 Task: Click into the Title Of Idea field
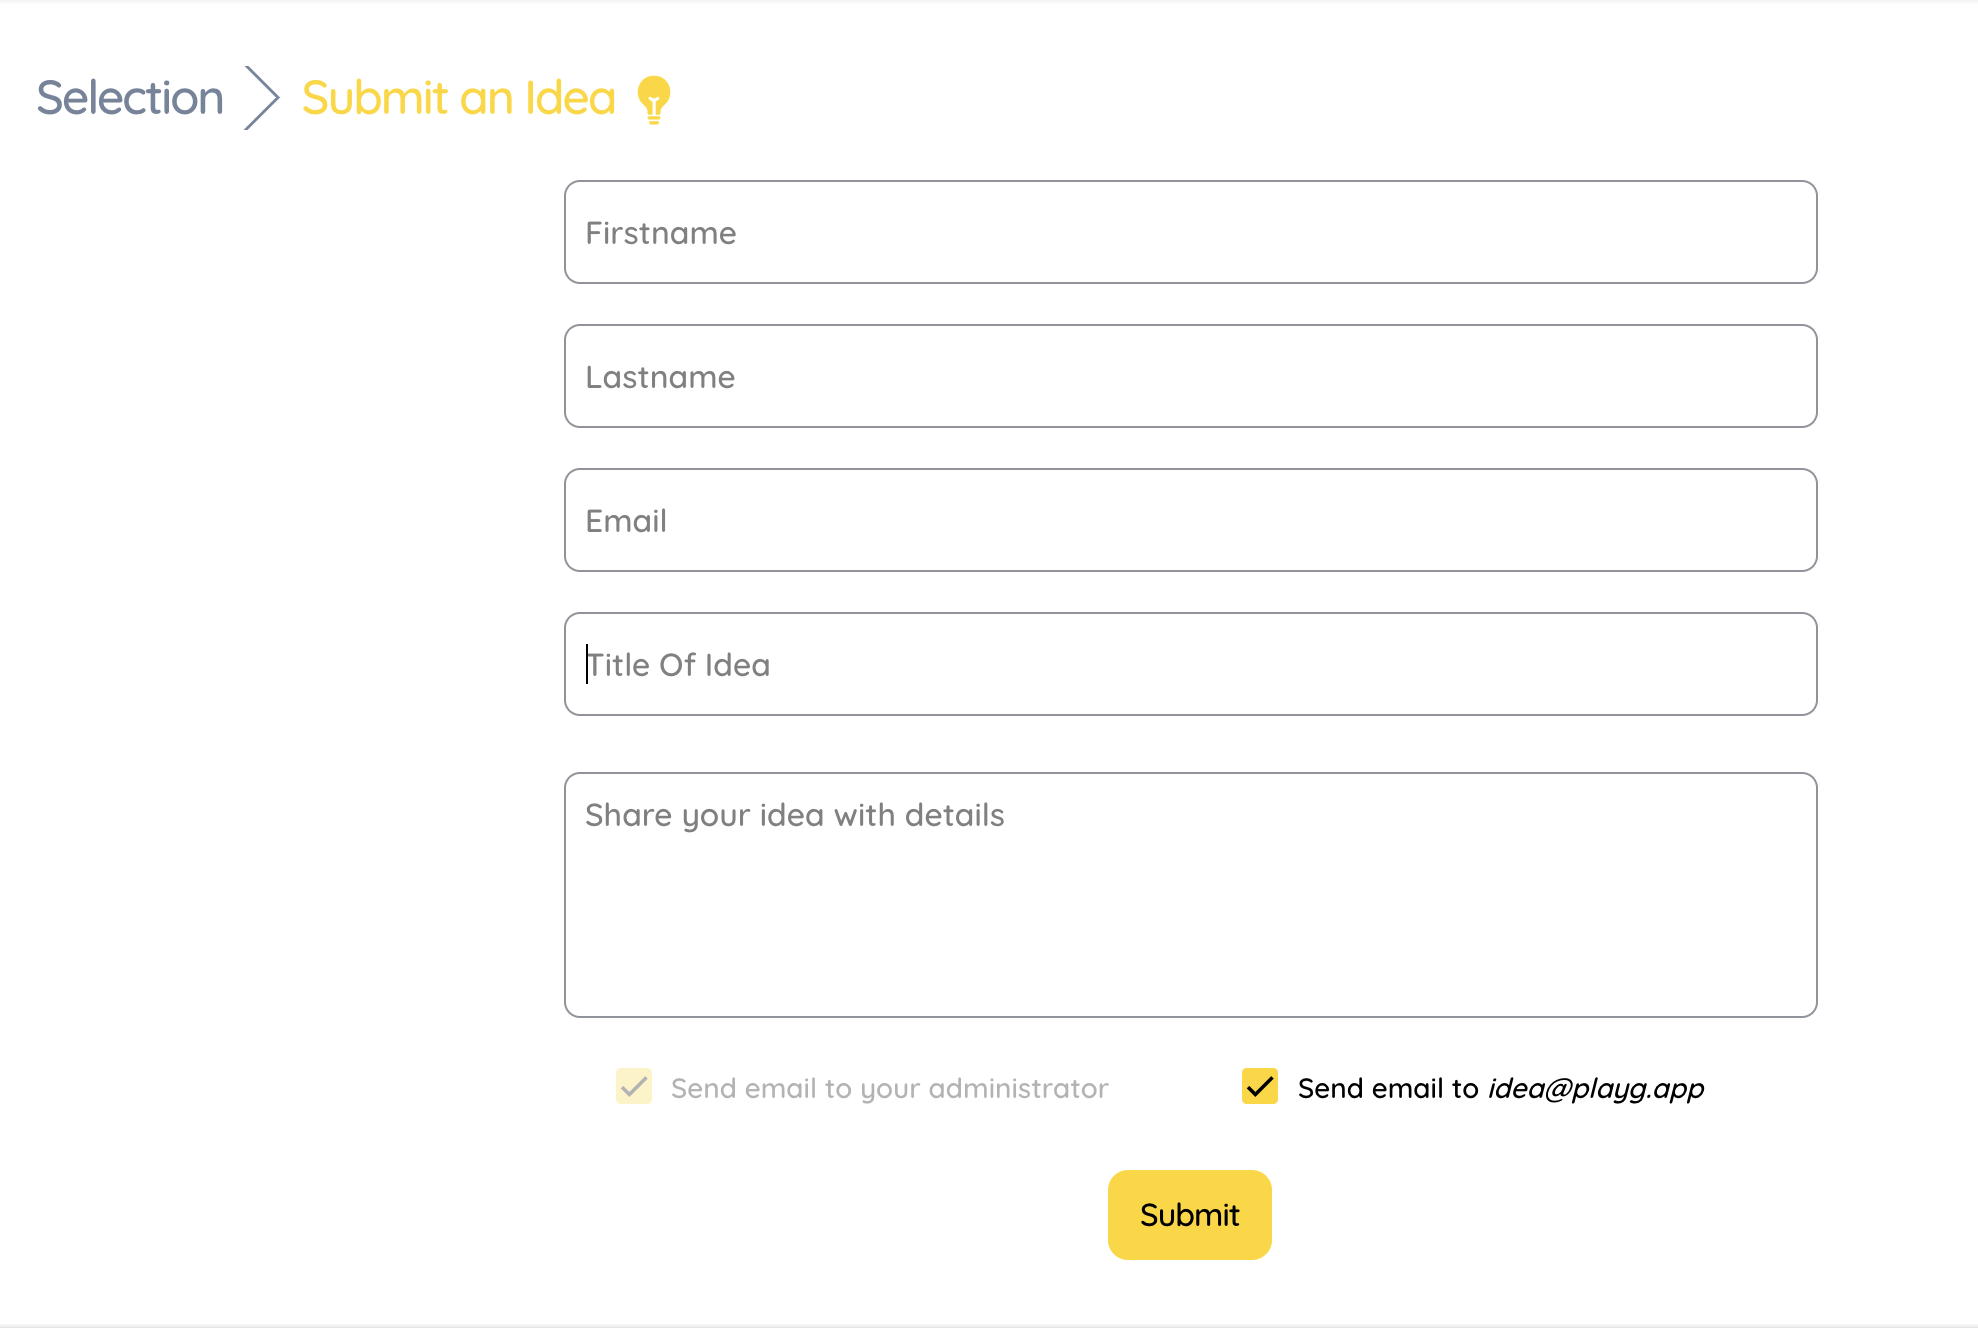click(1190, 664)
